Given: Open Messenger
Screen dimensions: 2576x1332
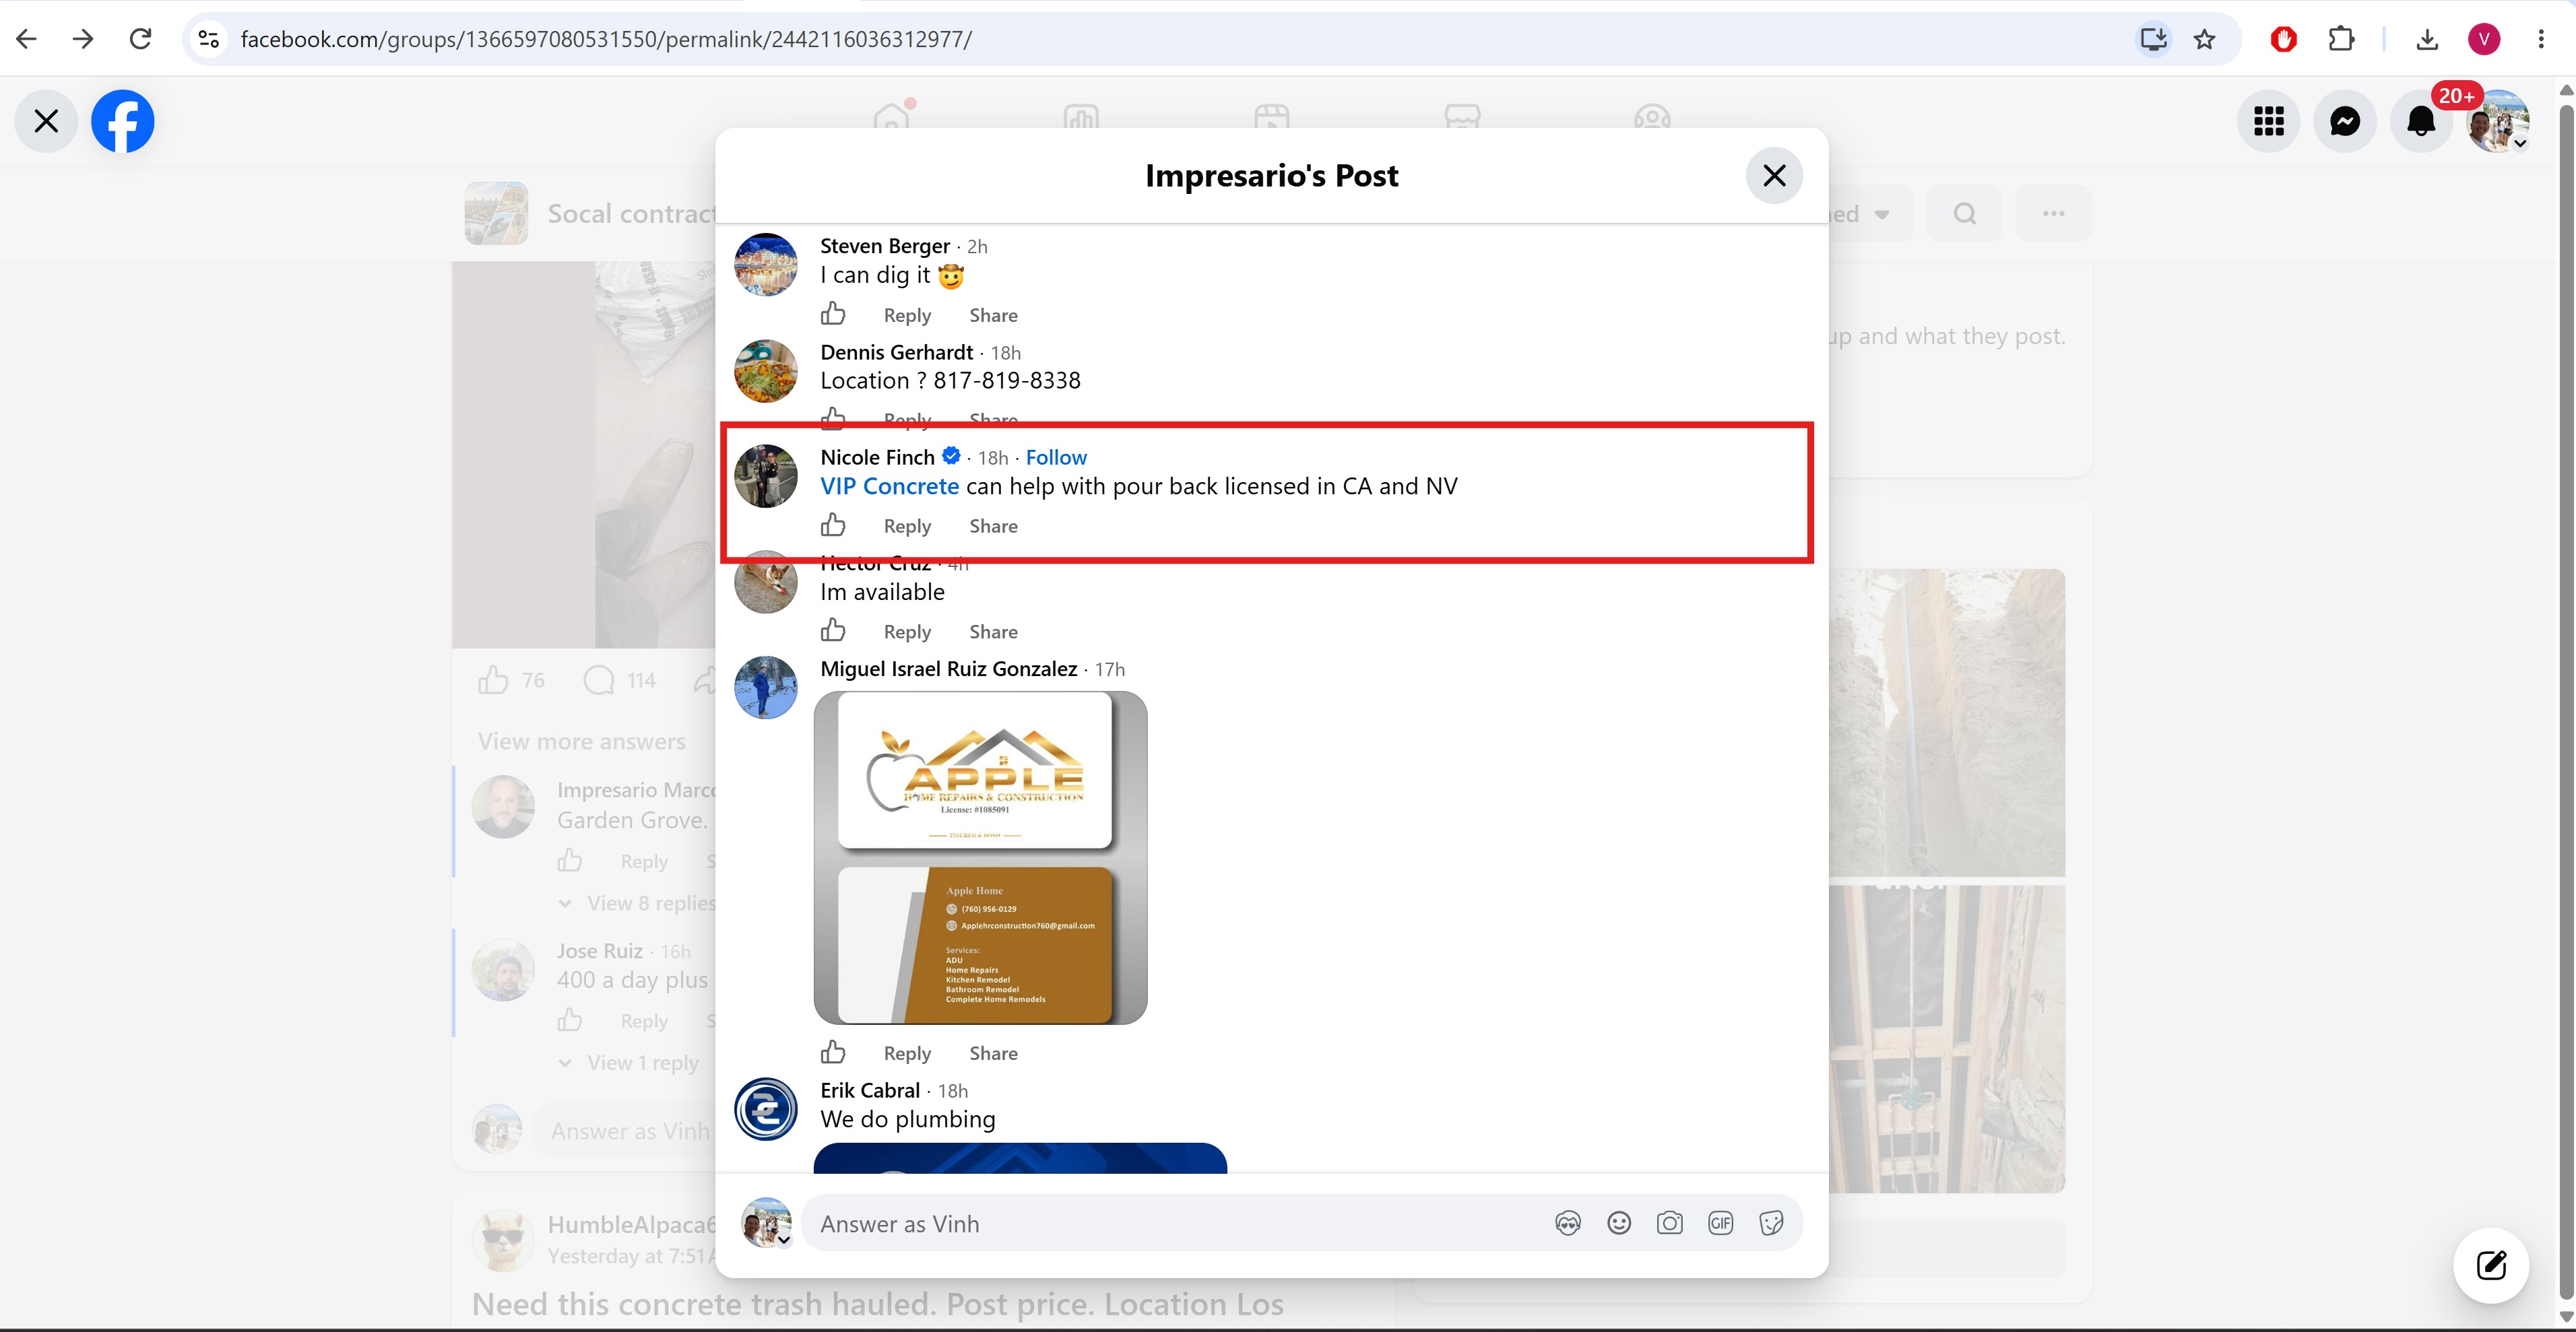Looking at the screenshot, I should coord(2345,121).
